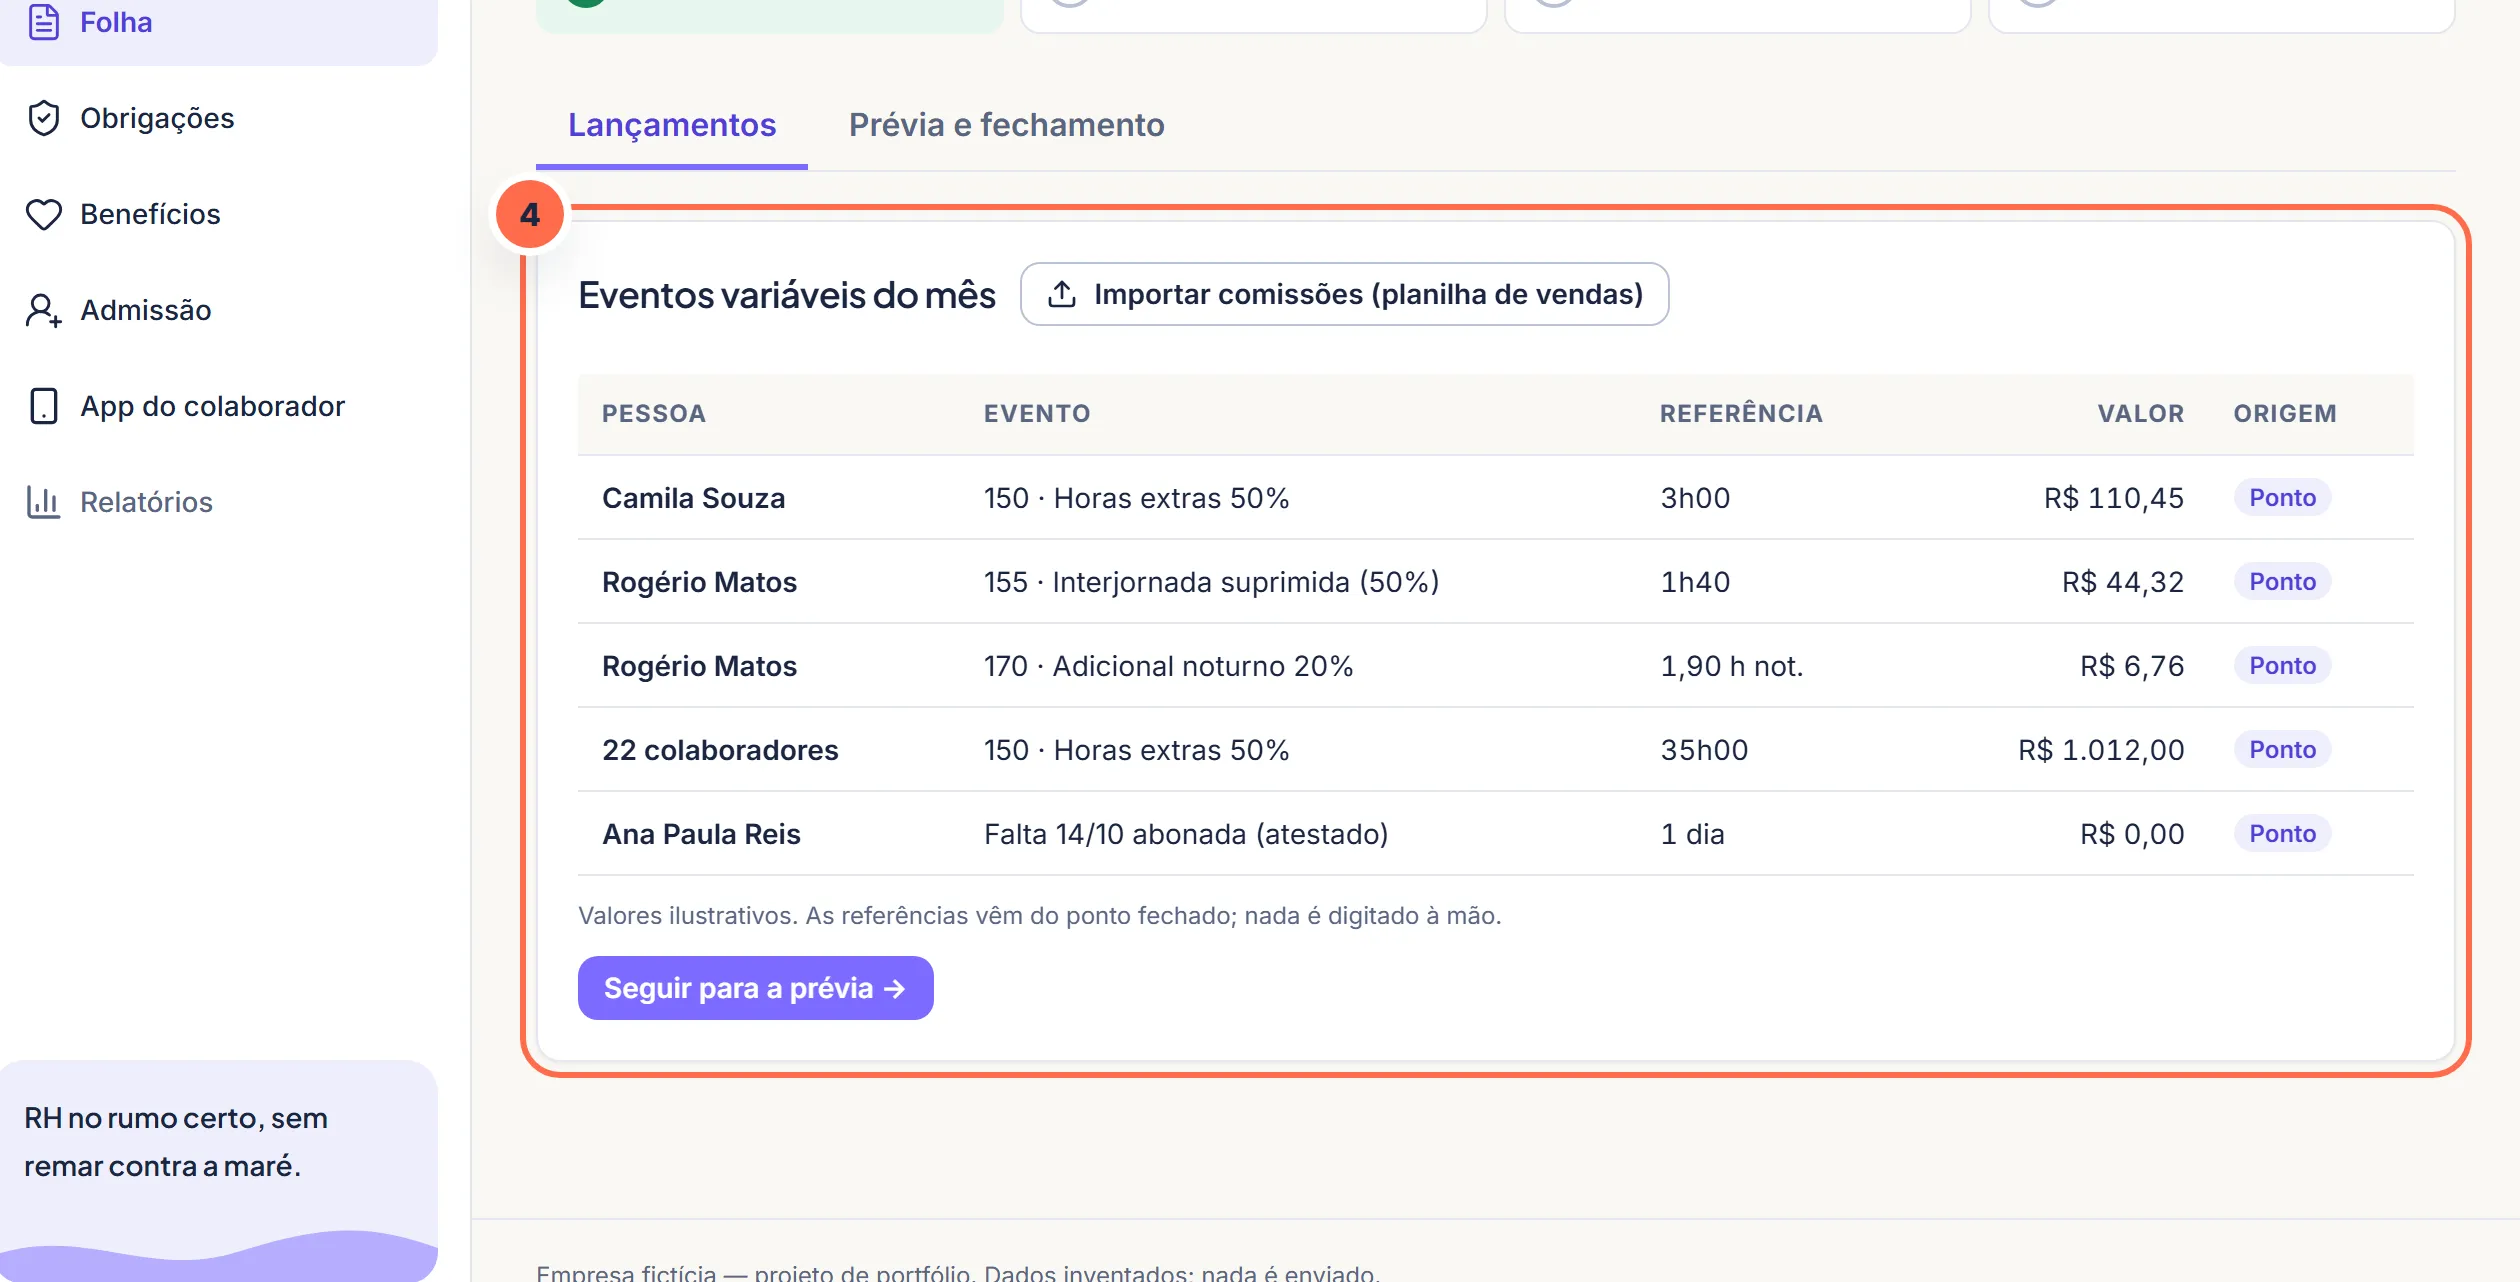
Task: Click the 155 · Interjornada suprimida (50%) event
Action: [1211, 582]
